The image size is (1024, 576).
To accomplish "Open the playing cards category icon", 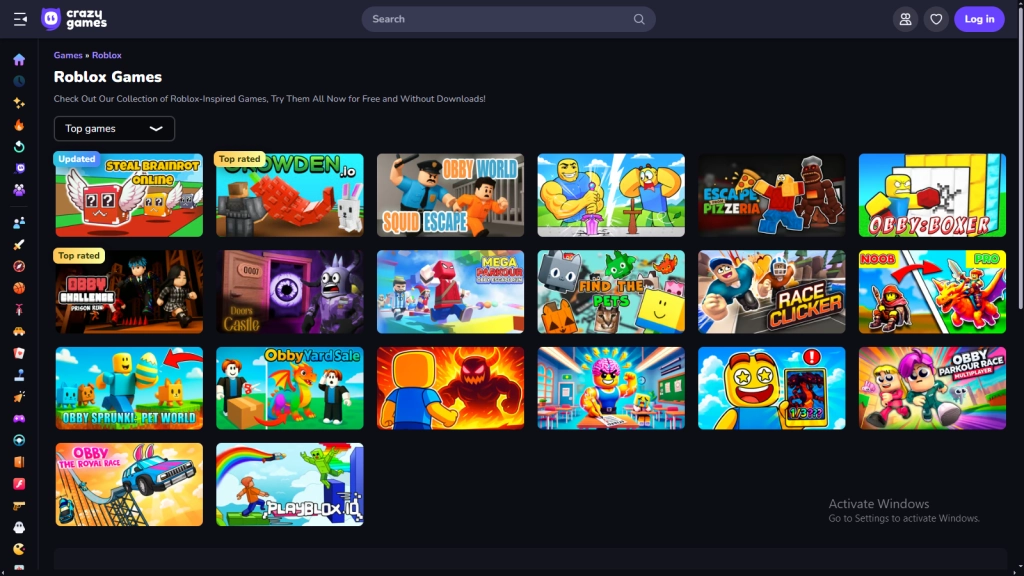I will coord(19,353).
